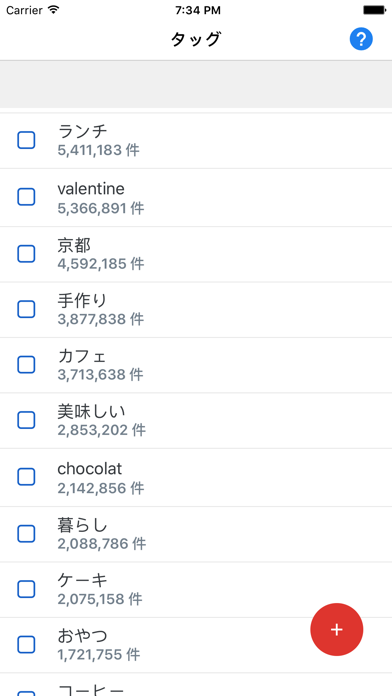Check the ランチ tag checkbox

pos(26,140)
